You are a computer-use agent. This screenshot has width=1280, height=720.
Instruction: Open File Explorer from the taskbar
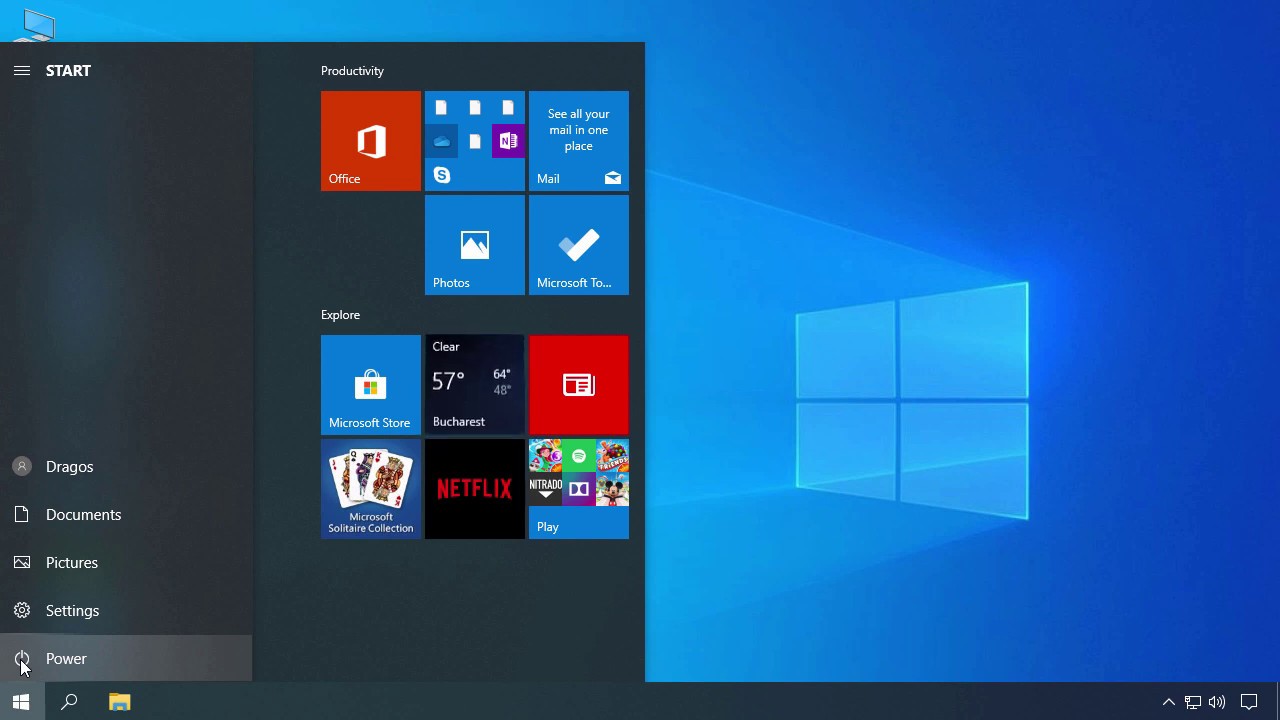(119, 702)
